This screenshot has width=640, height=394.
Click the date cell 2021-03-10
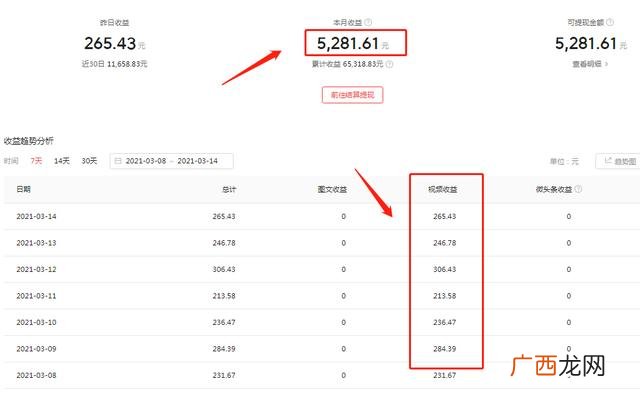click(36, 323)
